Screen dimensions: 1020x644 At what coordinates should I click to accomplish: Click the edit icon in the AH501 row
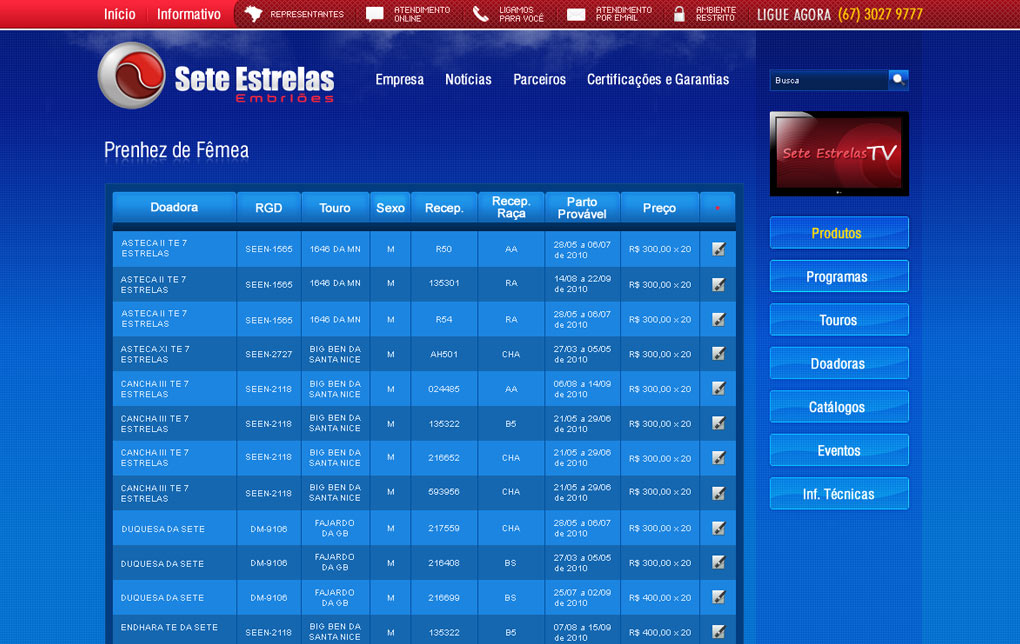tap(718, 354)
